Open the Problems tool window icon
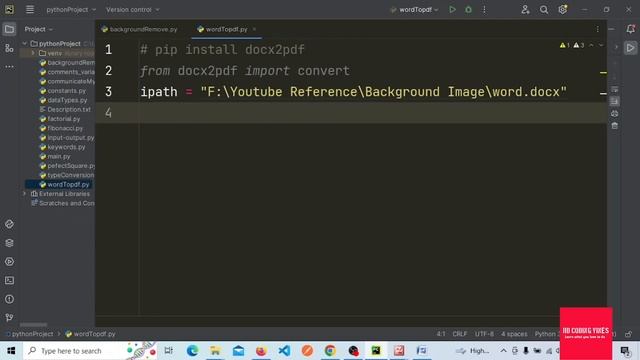The width and height of the screenshot is (640, 360). tap(9, 299)
